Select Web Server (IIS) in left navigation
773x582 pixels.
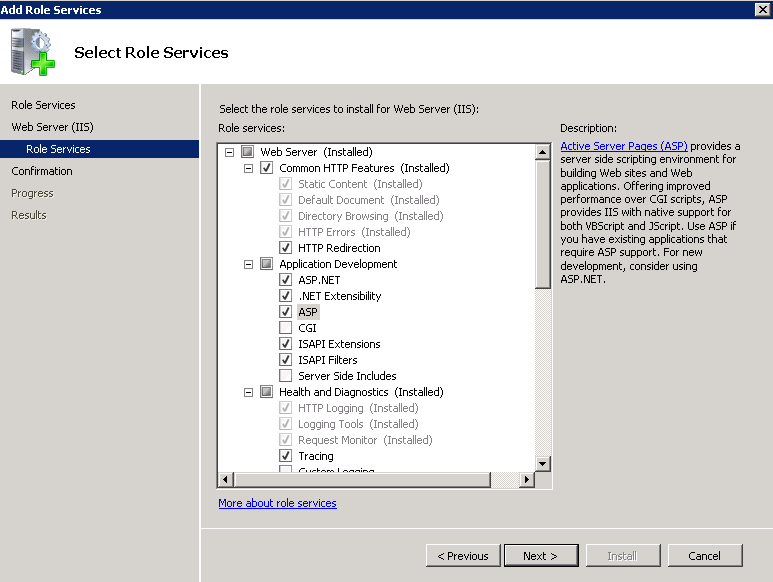click(52, 127)
